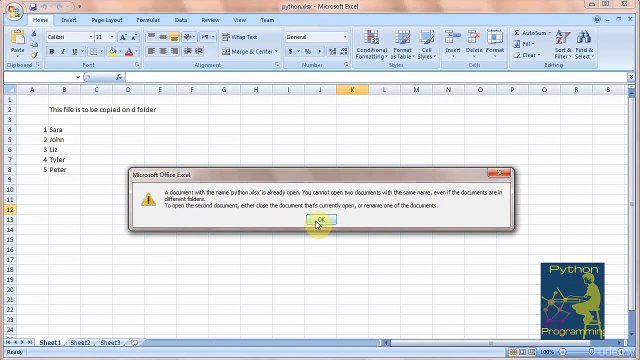Toggle Underline formatting

click(74, 51)
